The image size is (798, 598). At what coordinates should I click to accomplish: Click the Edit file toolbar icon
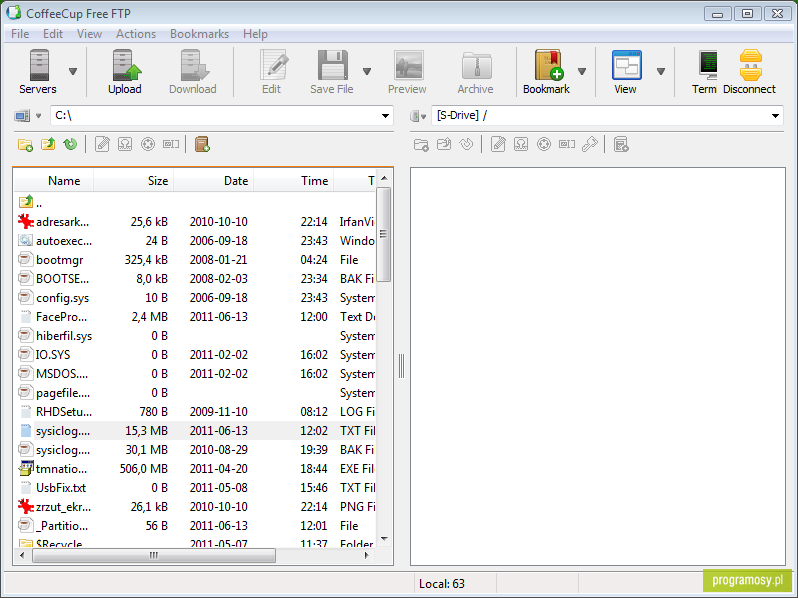click(273, 65)
